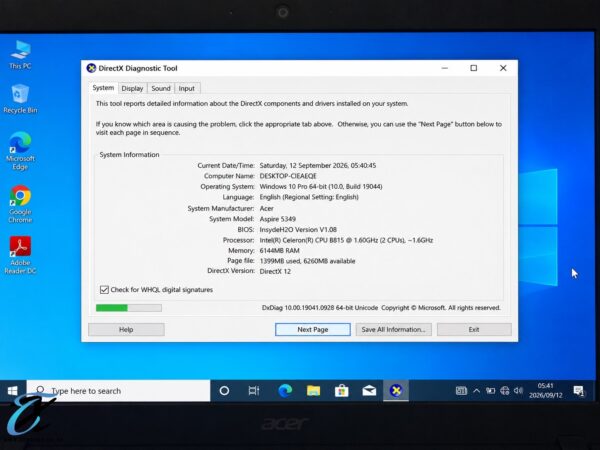Switch to the Display tab

pos(132,88)
